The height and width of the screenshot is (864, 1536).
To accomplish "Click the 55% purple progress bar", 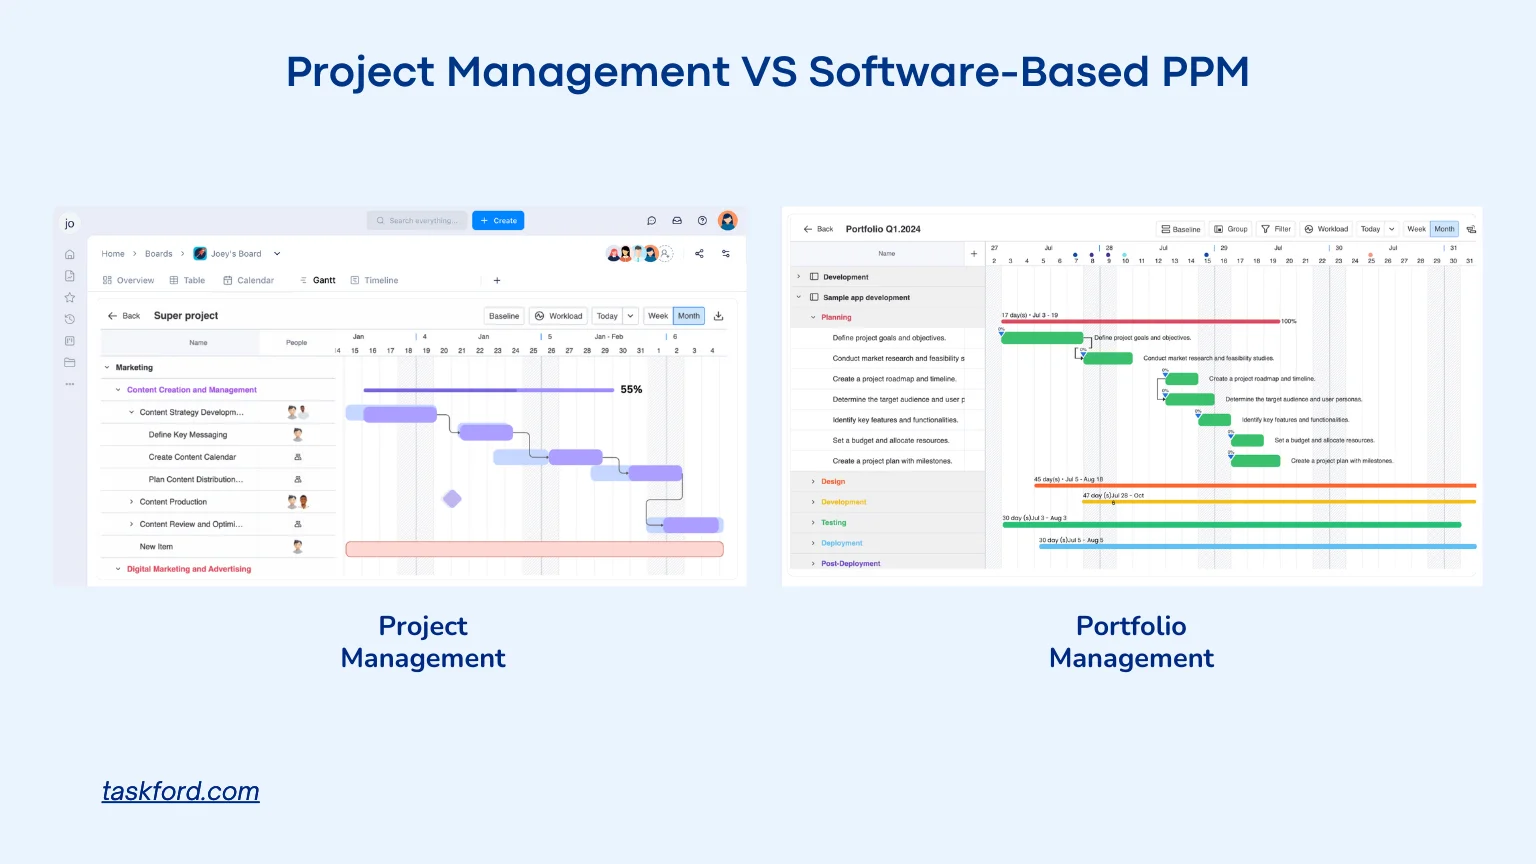I will click(488, 390).
